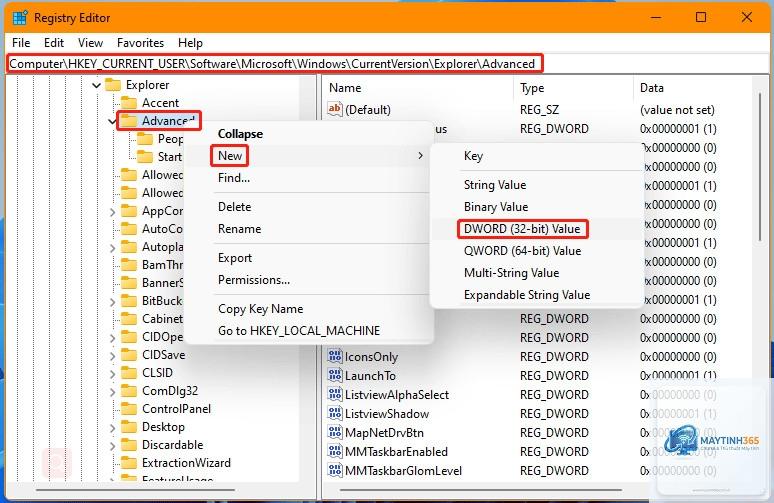Expand the BitBucket node arrow
Image resolution: width=774 pixels, height=503 pixels.
tap(113, 302)
